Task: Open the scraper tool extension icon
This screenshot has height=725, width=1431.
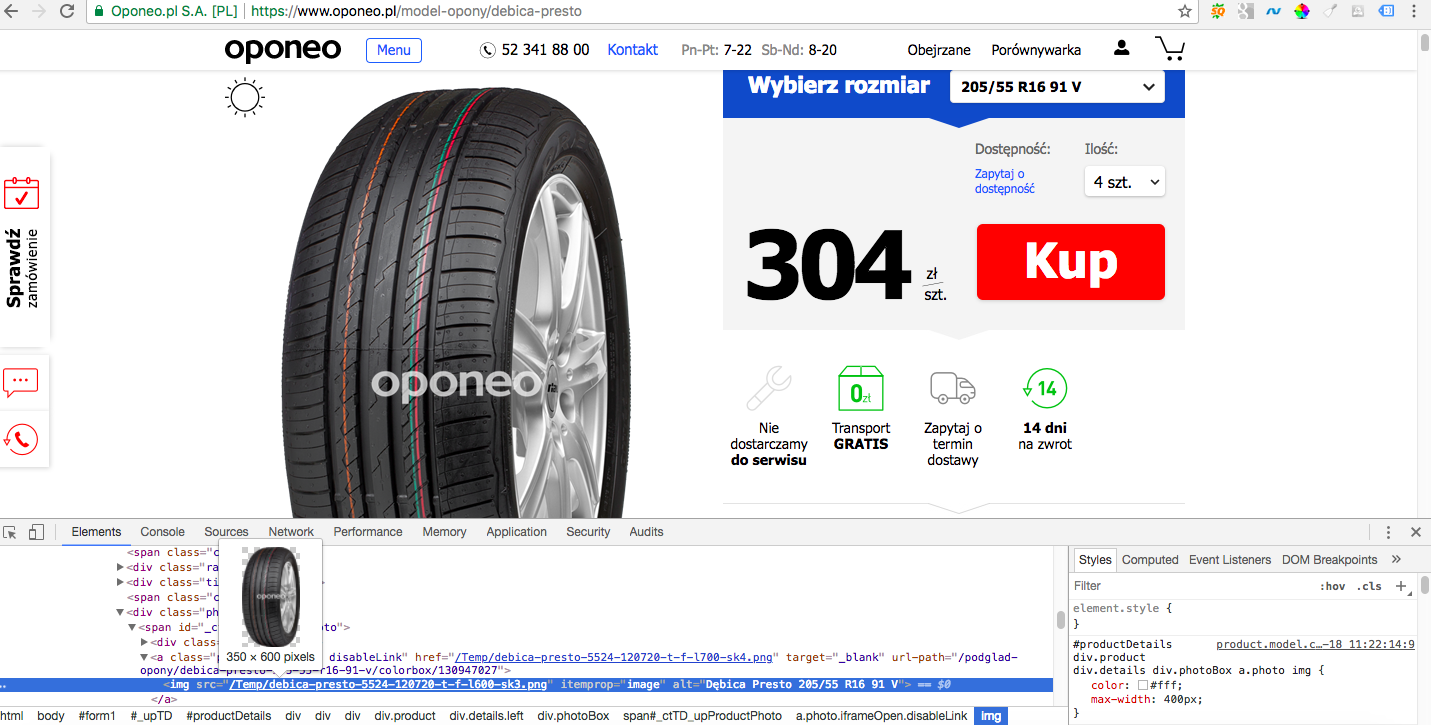Action: (1330, 12)
